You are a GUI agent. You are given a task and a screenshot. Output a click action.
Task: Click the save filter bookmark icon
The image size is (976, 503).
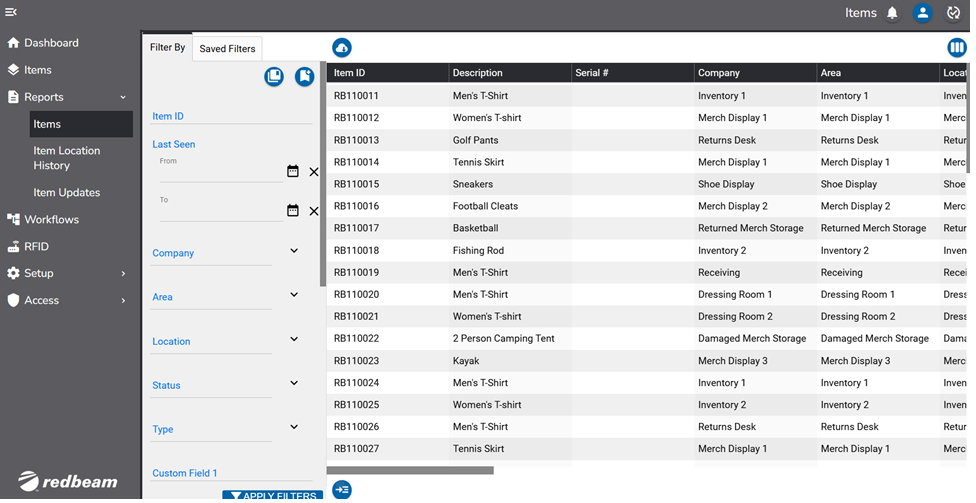[304, 77]
